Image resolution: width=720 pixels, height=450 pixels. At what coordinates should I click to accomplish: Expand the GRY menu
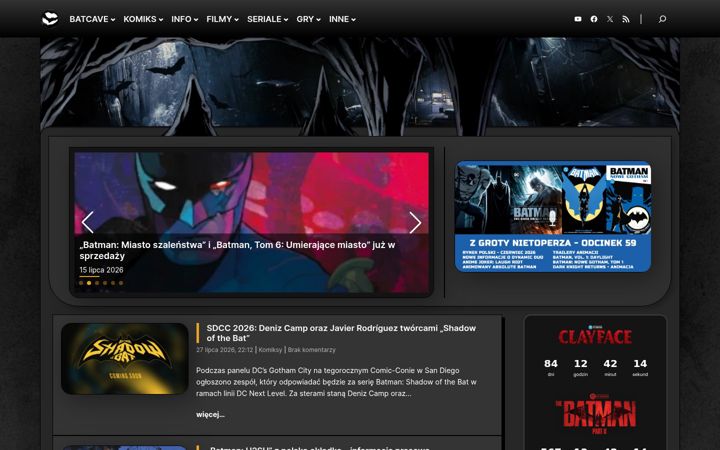coord(308,19)
